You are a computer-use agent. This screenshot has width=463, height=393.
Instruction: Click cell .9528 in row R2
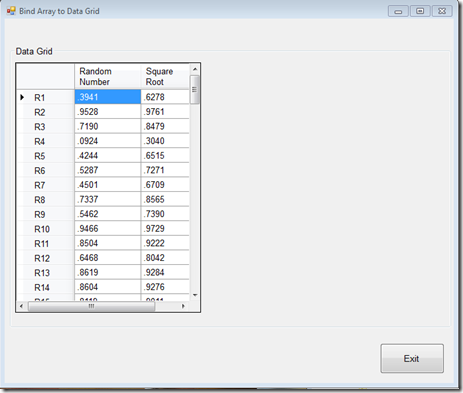click(108, 112)
